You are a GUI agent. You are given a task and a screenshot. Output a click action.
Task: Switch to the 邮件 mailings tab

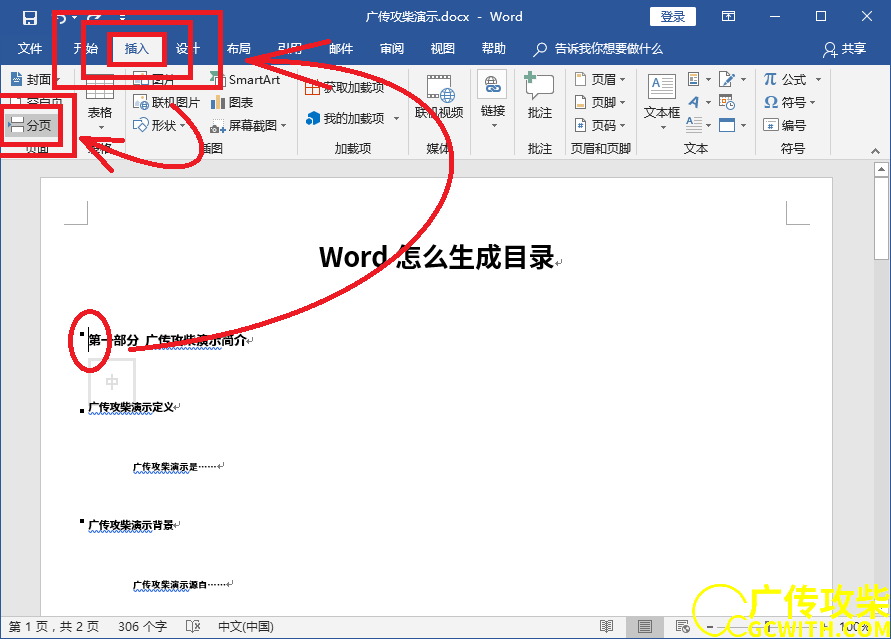coord(341,49)
